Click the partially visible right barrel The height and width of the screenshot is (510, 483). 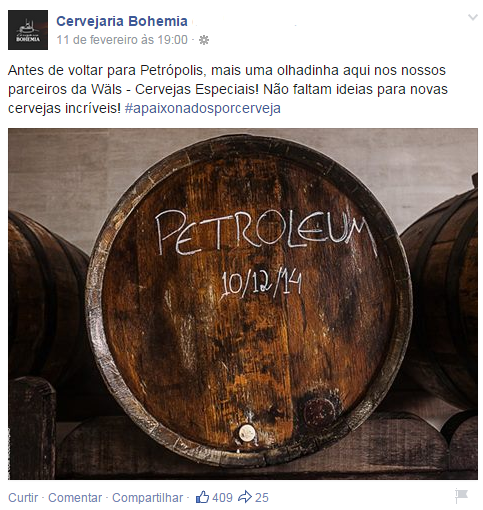pyautogui.click(x=443, y=300)
